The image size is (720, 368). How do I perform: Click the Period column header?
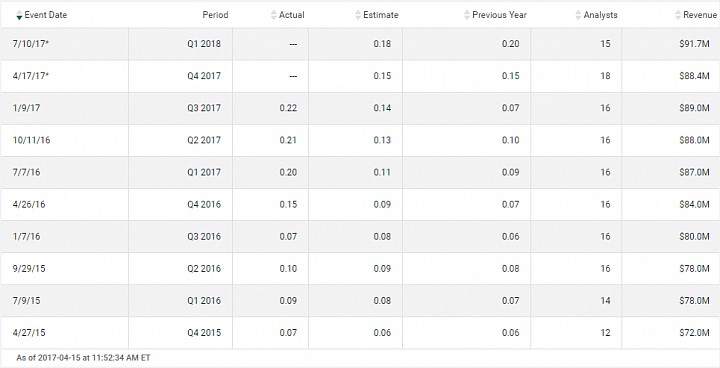pos(215,15)
